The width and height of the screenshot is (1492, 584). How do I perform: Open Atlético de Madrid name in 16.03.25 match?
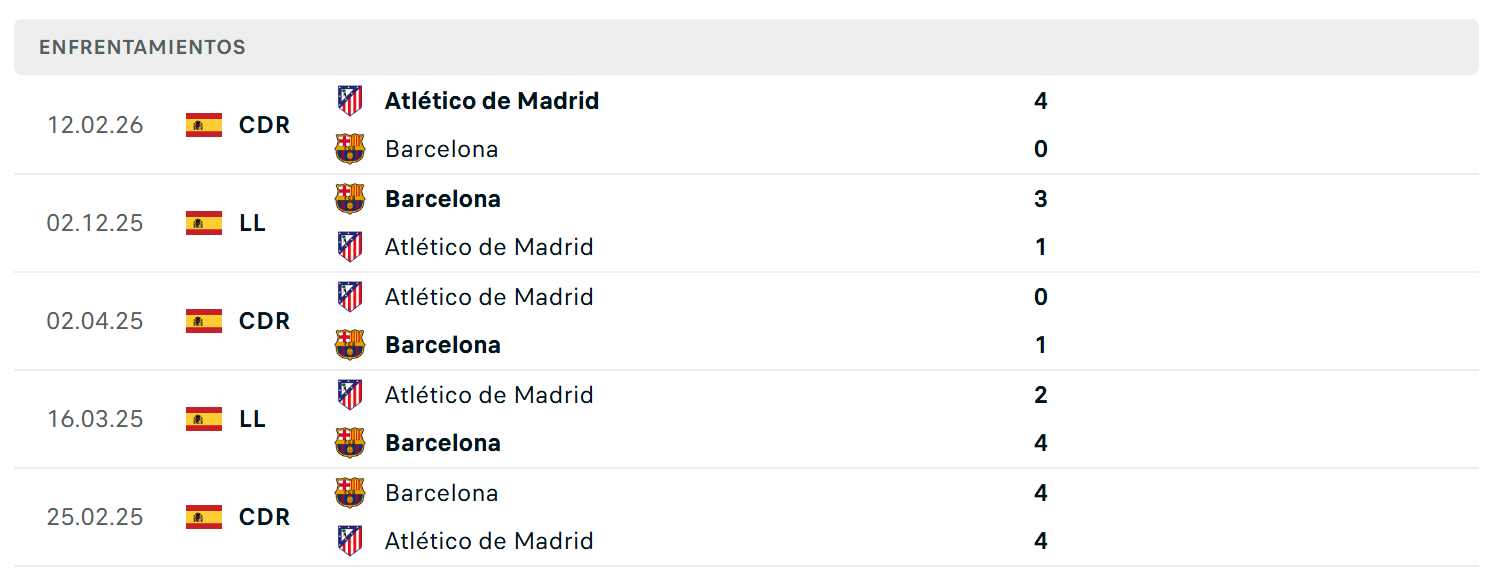tap(489, 395)
